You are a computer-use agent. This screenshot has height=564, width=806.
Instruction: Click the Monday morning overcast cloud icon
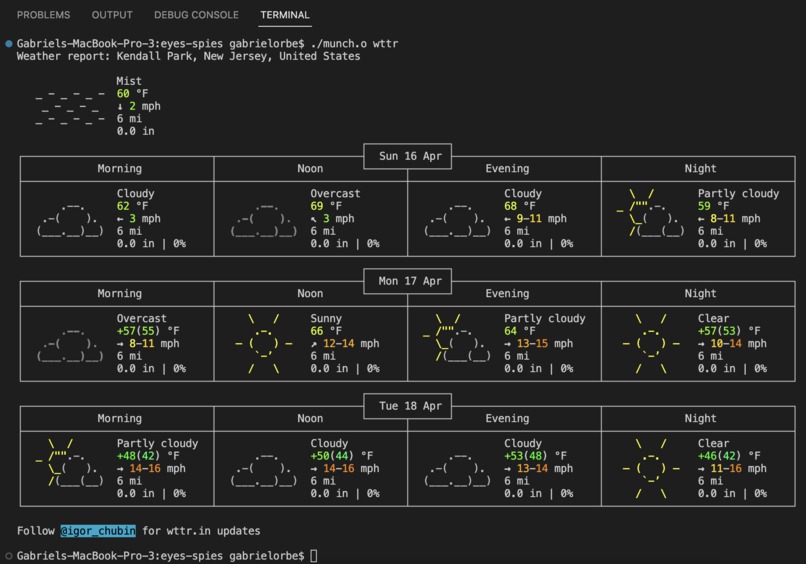click(x=70, y=344)
